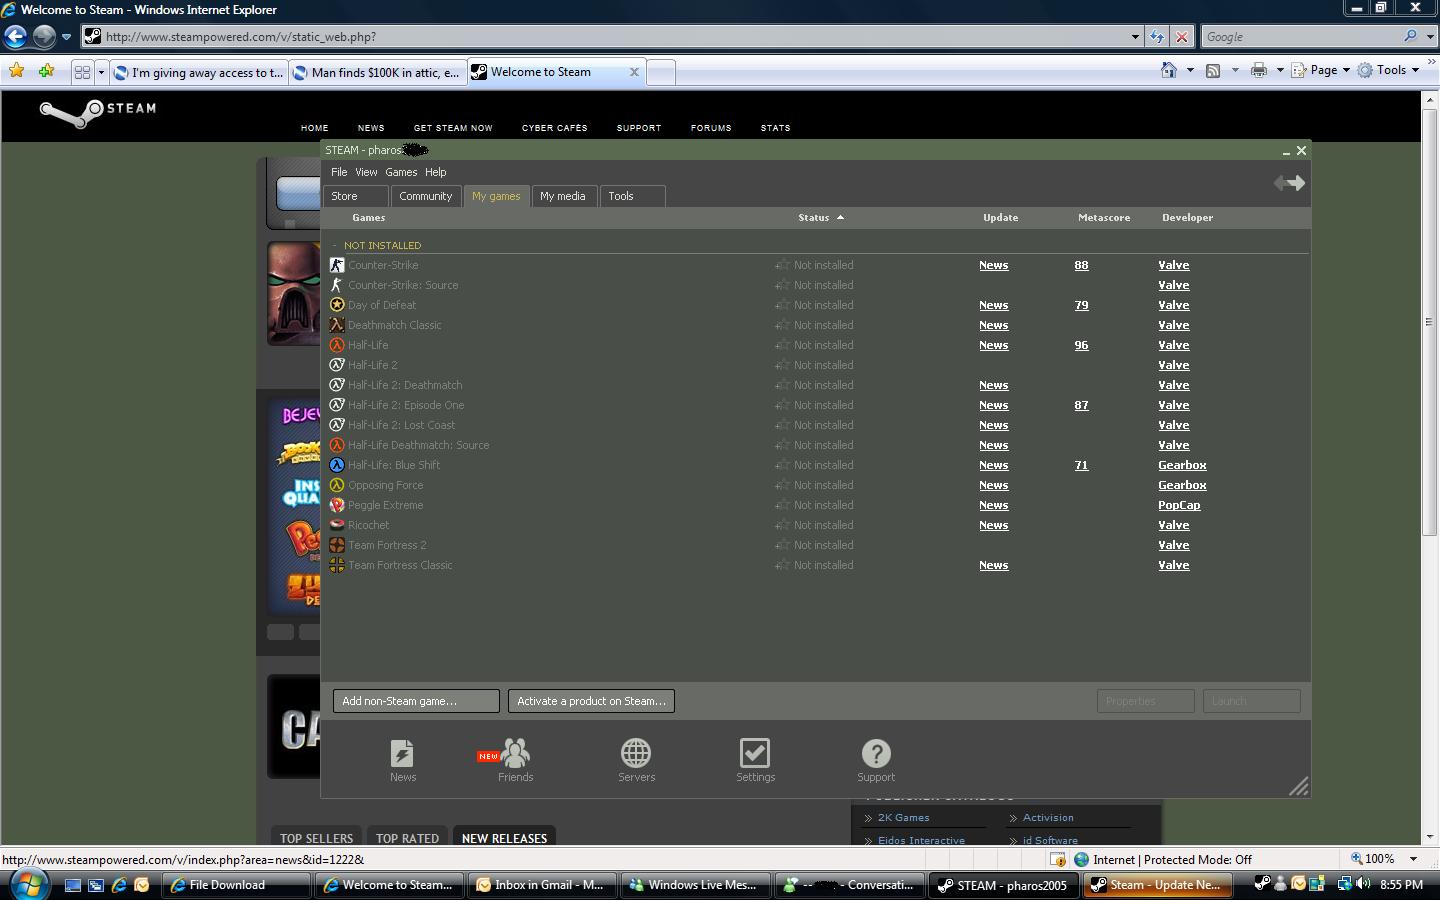The image size is (1440, 900).
Task: Click Add non-Steam game button
Action: tap(416, 701)
